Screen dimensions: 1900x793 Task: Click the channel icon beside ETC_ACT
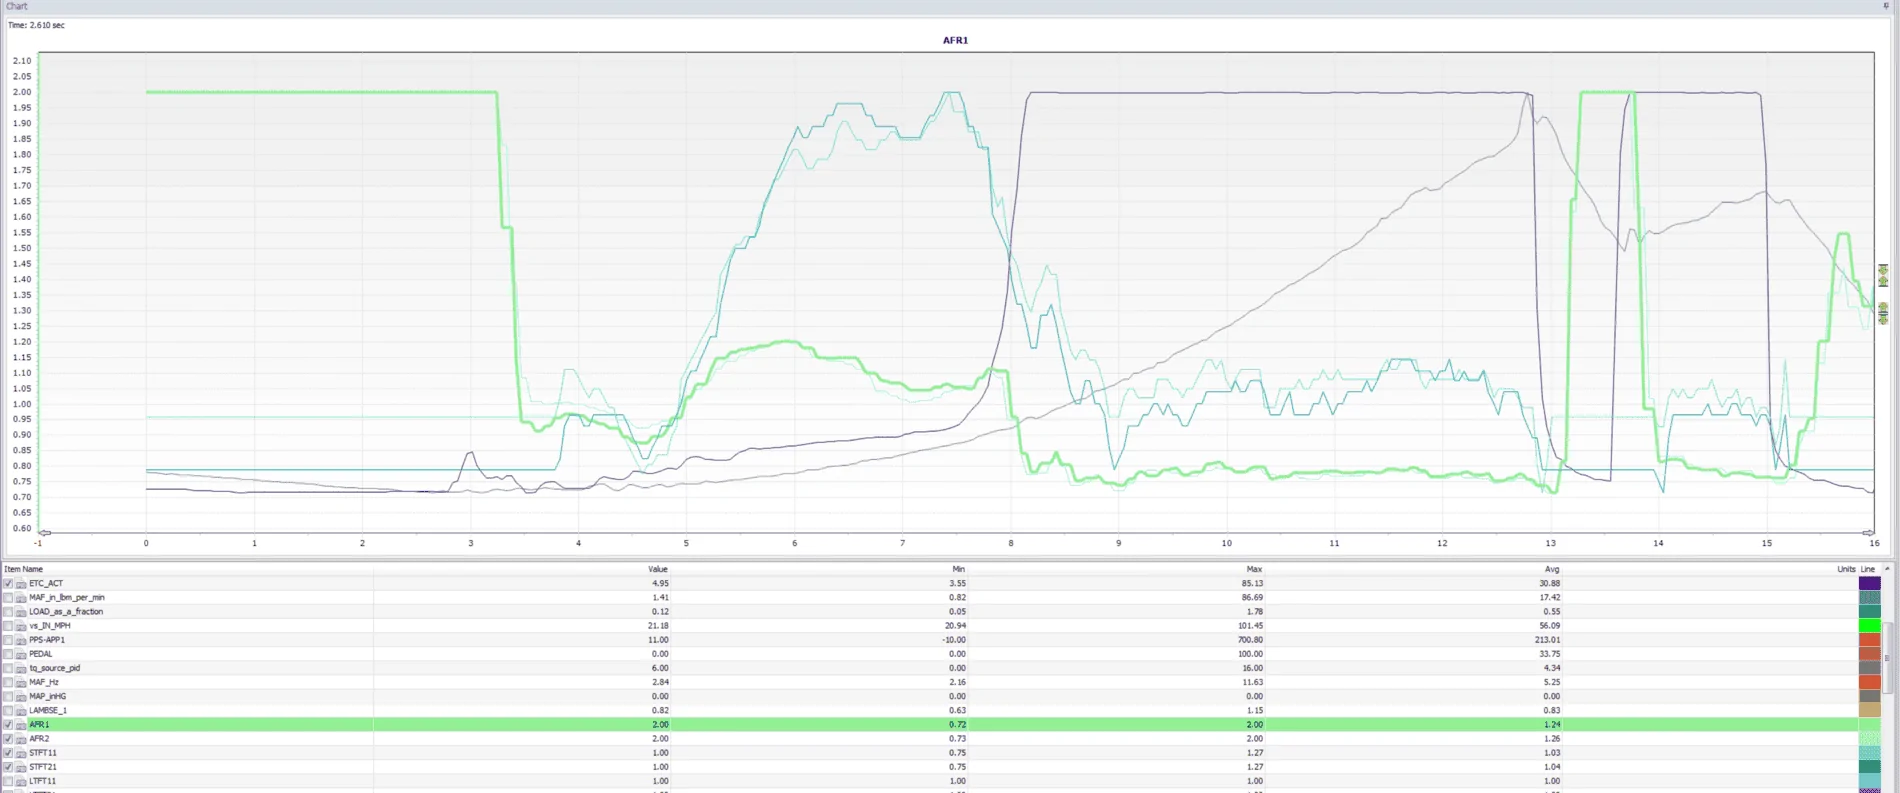(21, 583)
